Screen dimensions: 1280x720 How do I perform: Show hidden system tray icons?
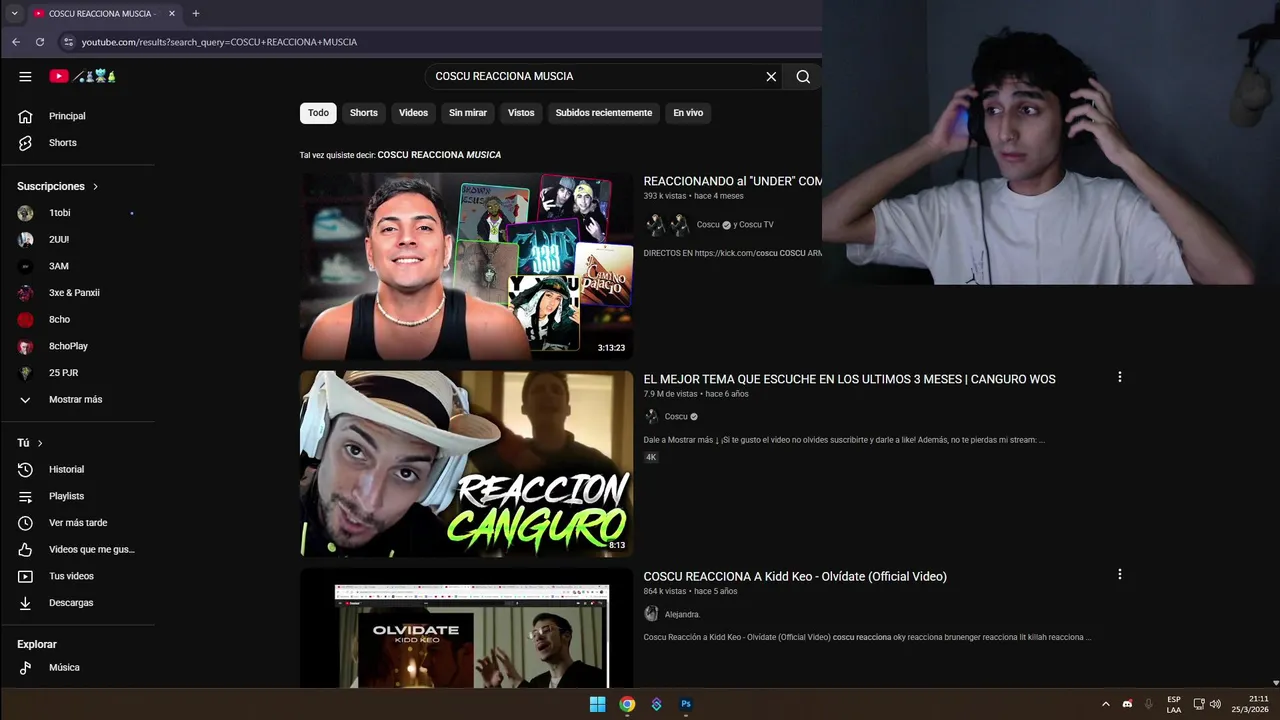[x=1105, y=704]
